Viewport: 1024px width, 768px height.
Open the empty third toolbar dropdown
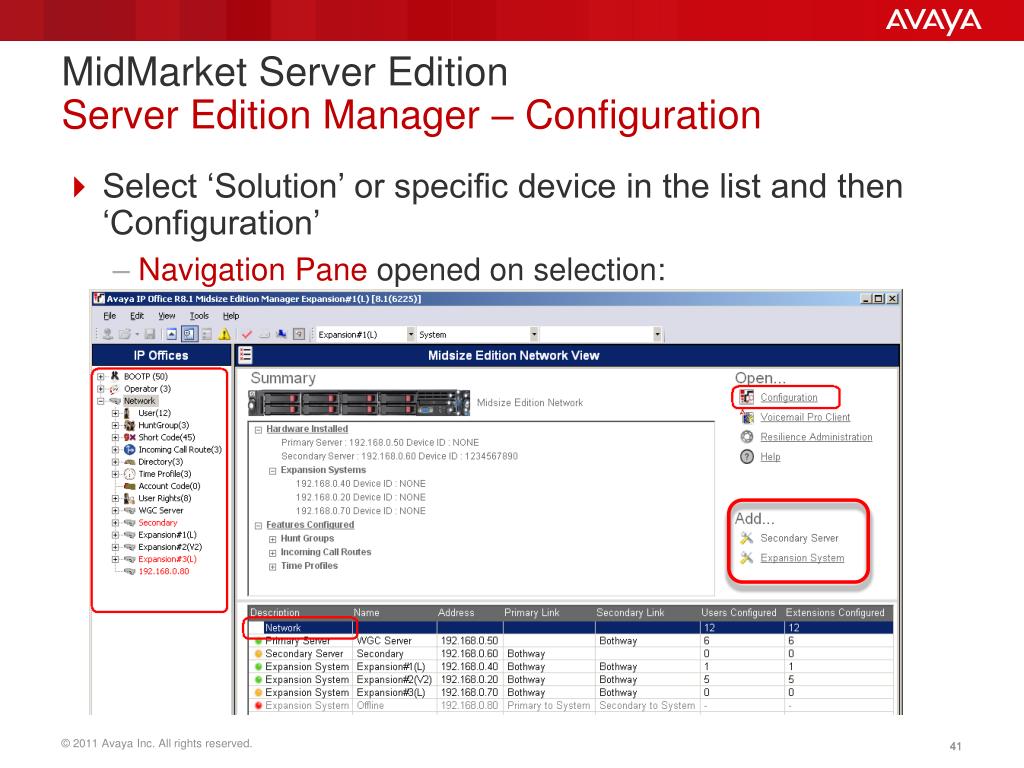point(657,334)
